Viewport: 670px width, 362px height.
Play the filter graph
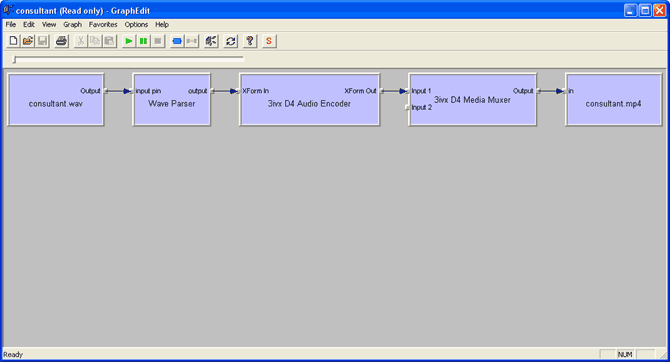pos(129,41)
